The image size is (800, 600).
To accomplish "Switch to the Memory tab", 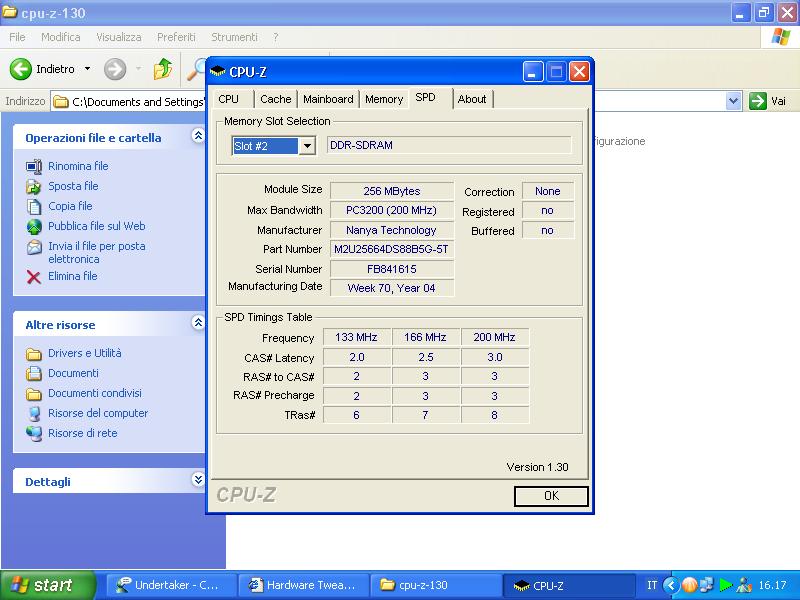I will [x=384, y=99].
